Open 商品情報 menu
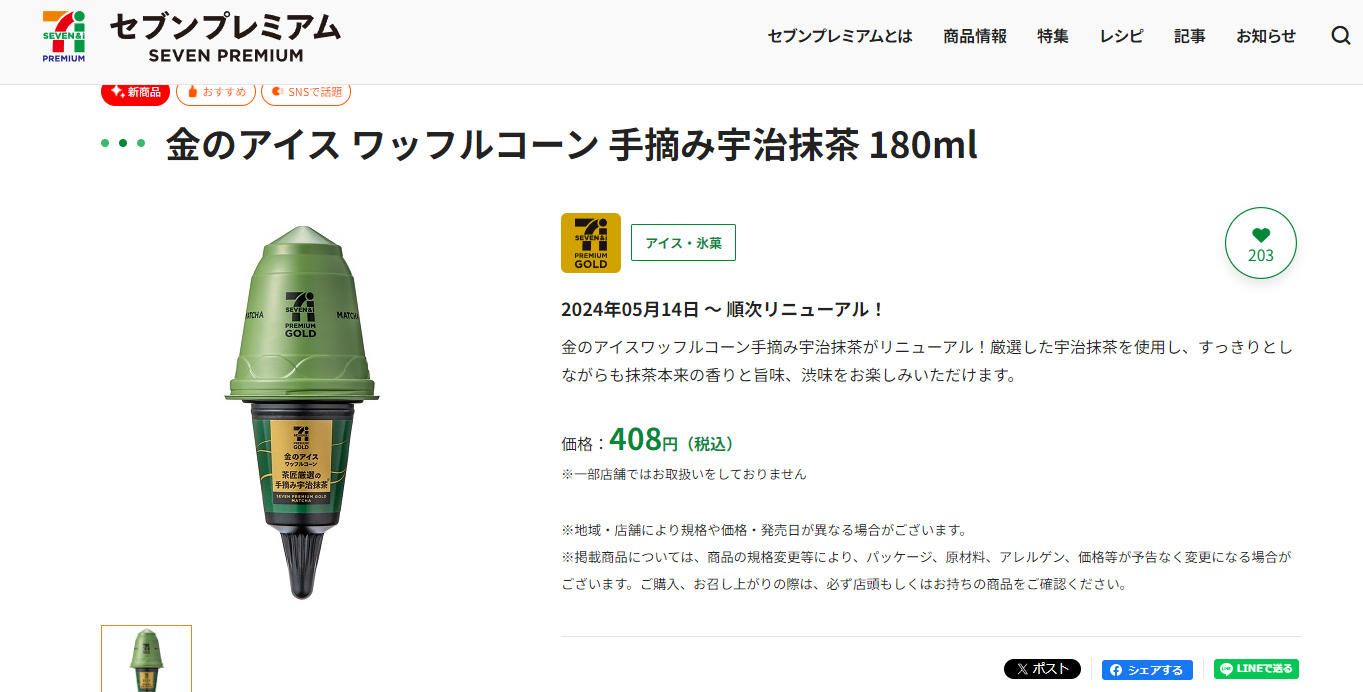 point(975,36)
